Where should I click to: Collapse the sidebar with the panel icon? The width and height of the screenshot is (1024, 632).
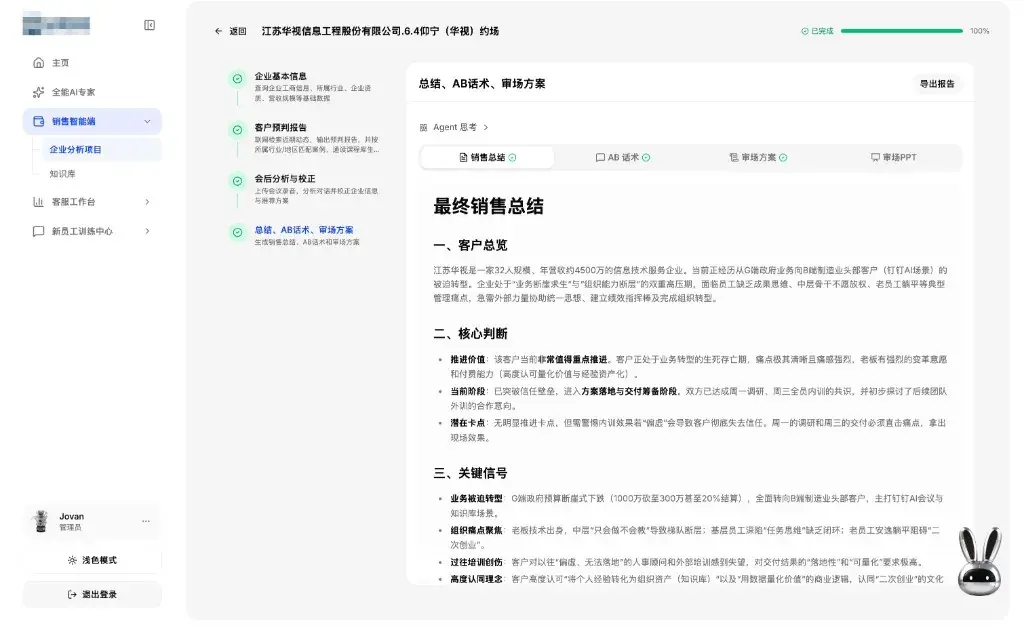[x=150, y=25]
